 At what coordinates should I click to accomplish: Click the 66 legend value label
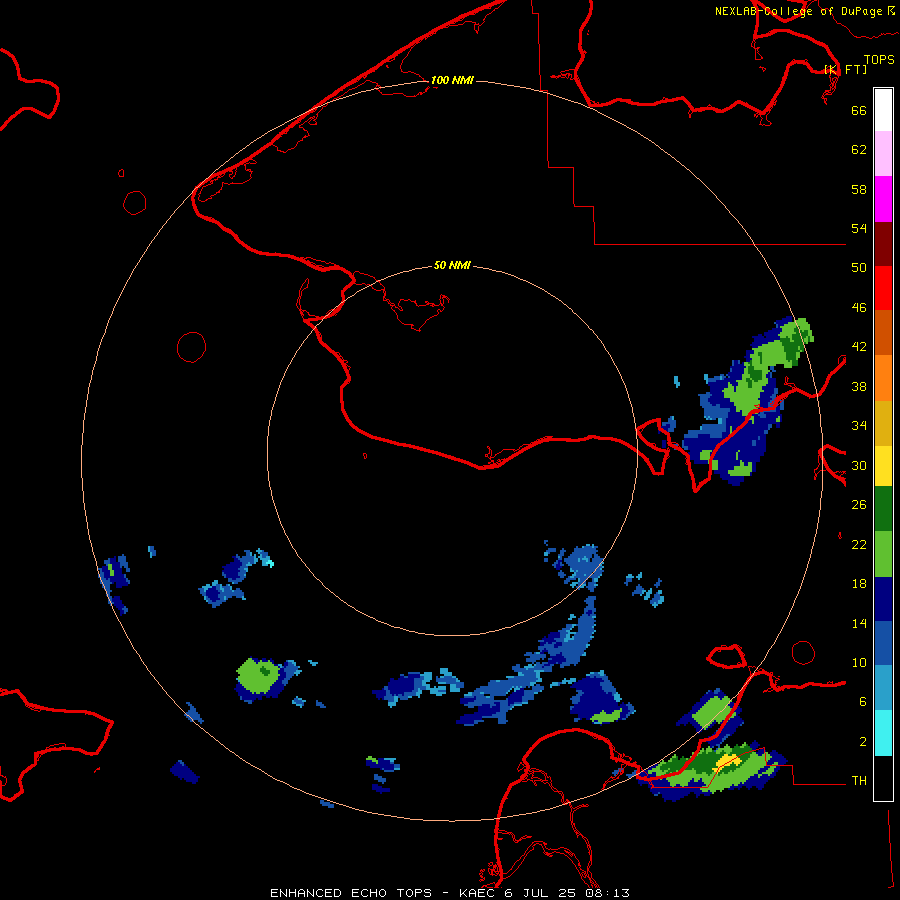(x=859, y=110)
